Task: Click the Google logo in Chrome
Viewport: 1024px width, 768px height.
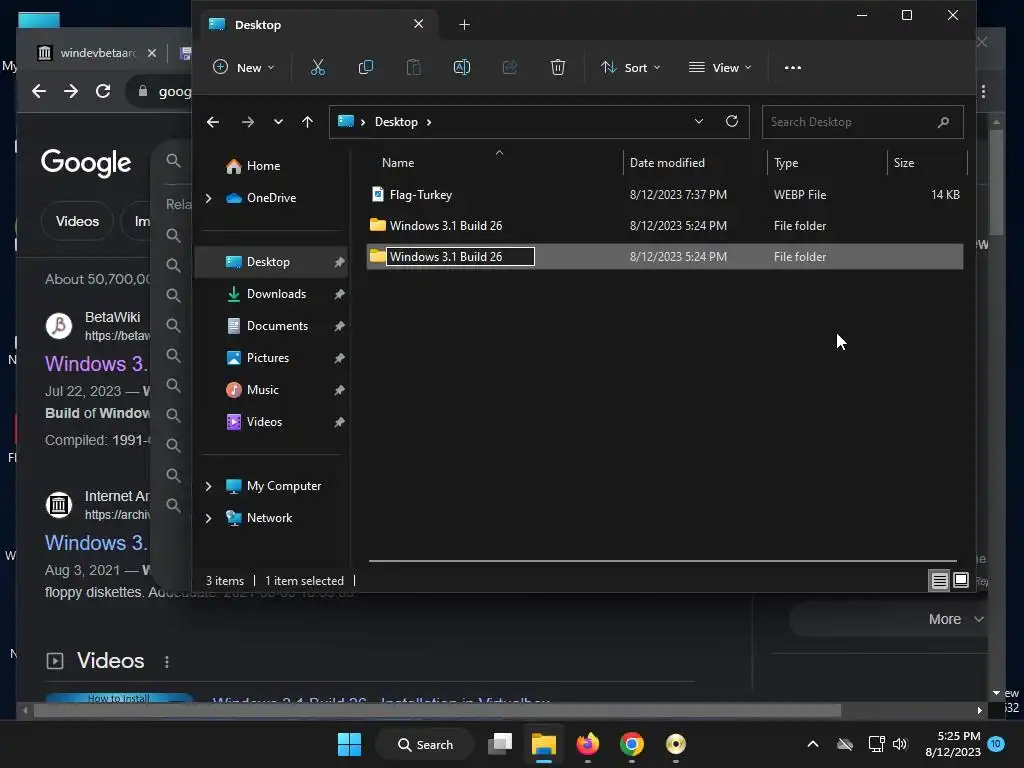Action: point(86,163)
